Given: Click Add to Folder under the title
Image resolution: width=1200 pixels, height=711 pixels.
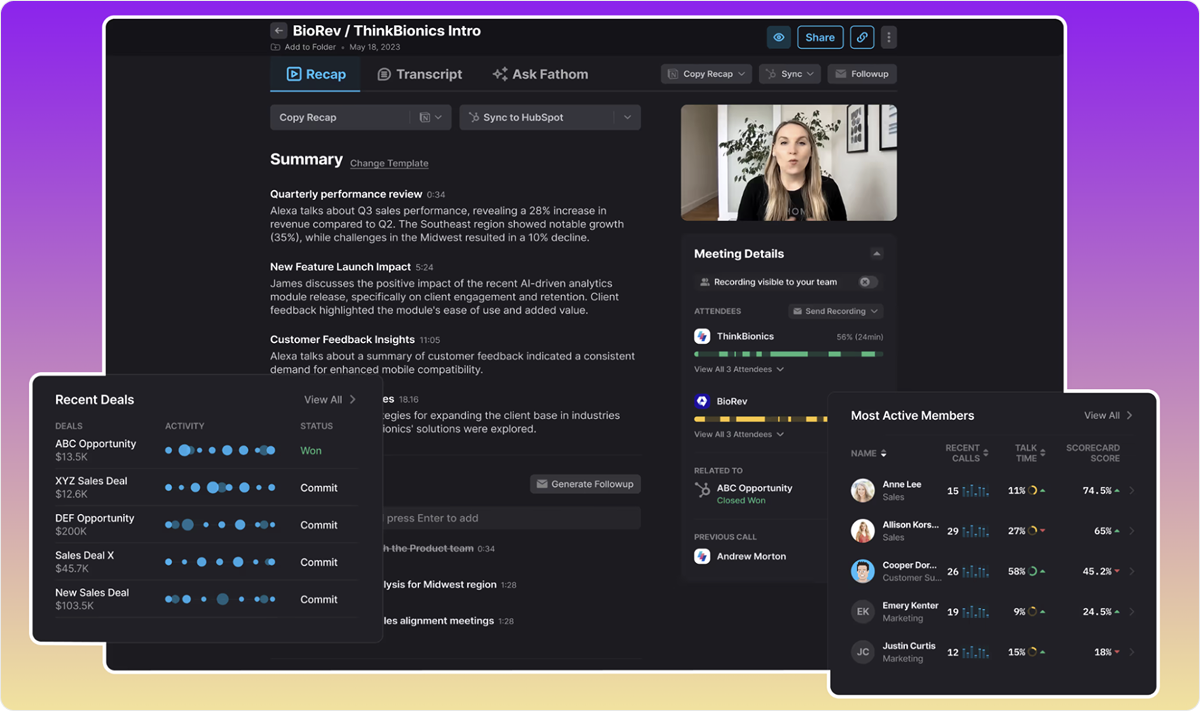Looking at the screenshot, I should click(x=302, y=47).
